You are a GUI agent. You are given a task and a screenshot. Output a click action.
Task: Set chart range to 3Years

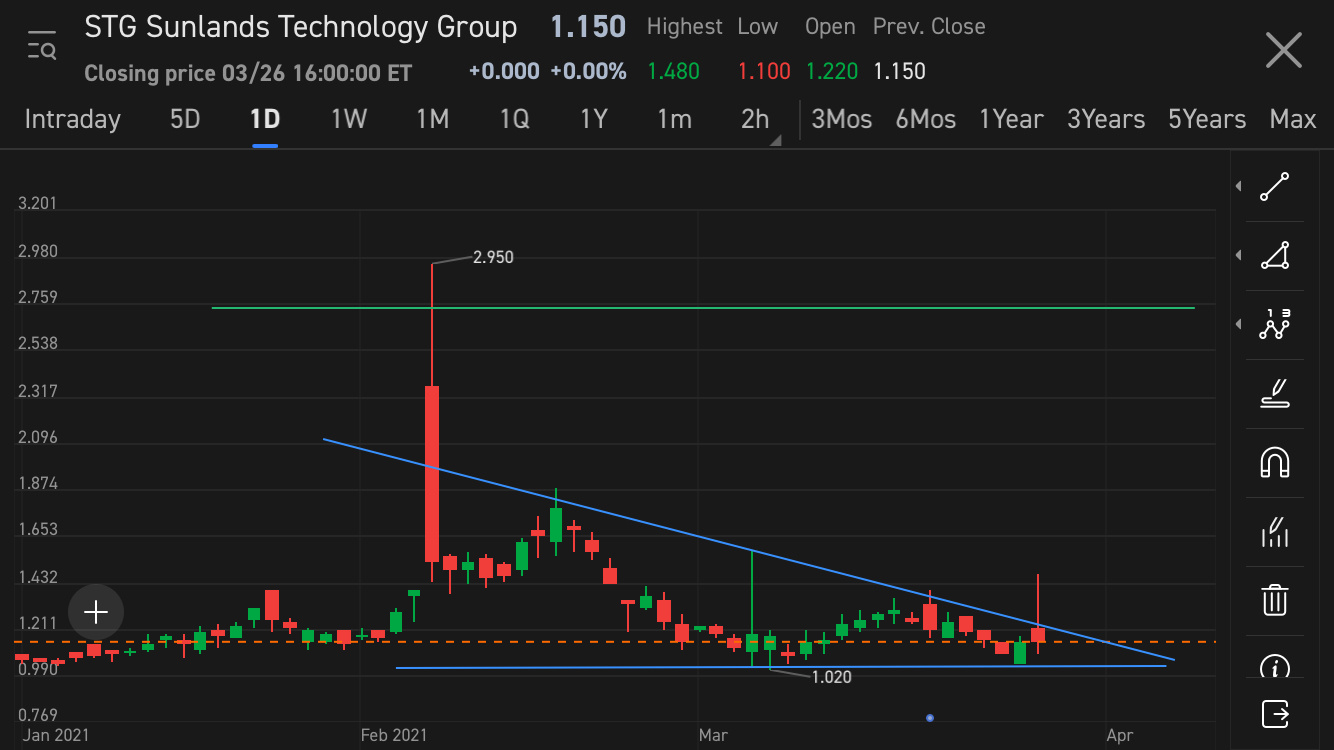pyautogui.click(x=1106, y=119)
